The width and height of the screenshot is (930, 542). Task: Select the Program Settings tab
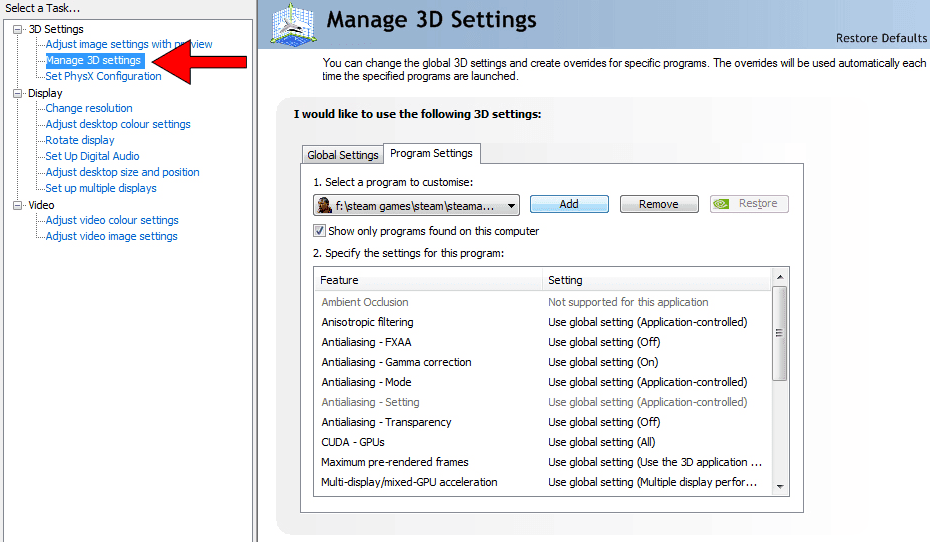pos(431,153)
